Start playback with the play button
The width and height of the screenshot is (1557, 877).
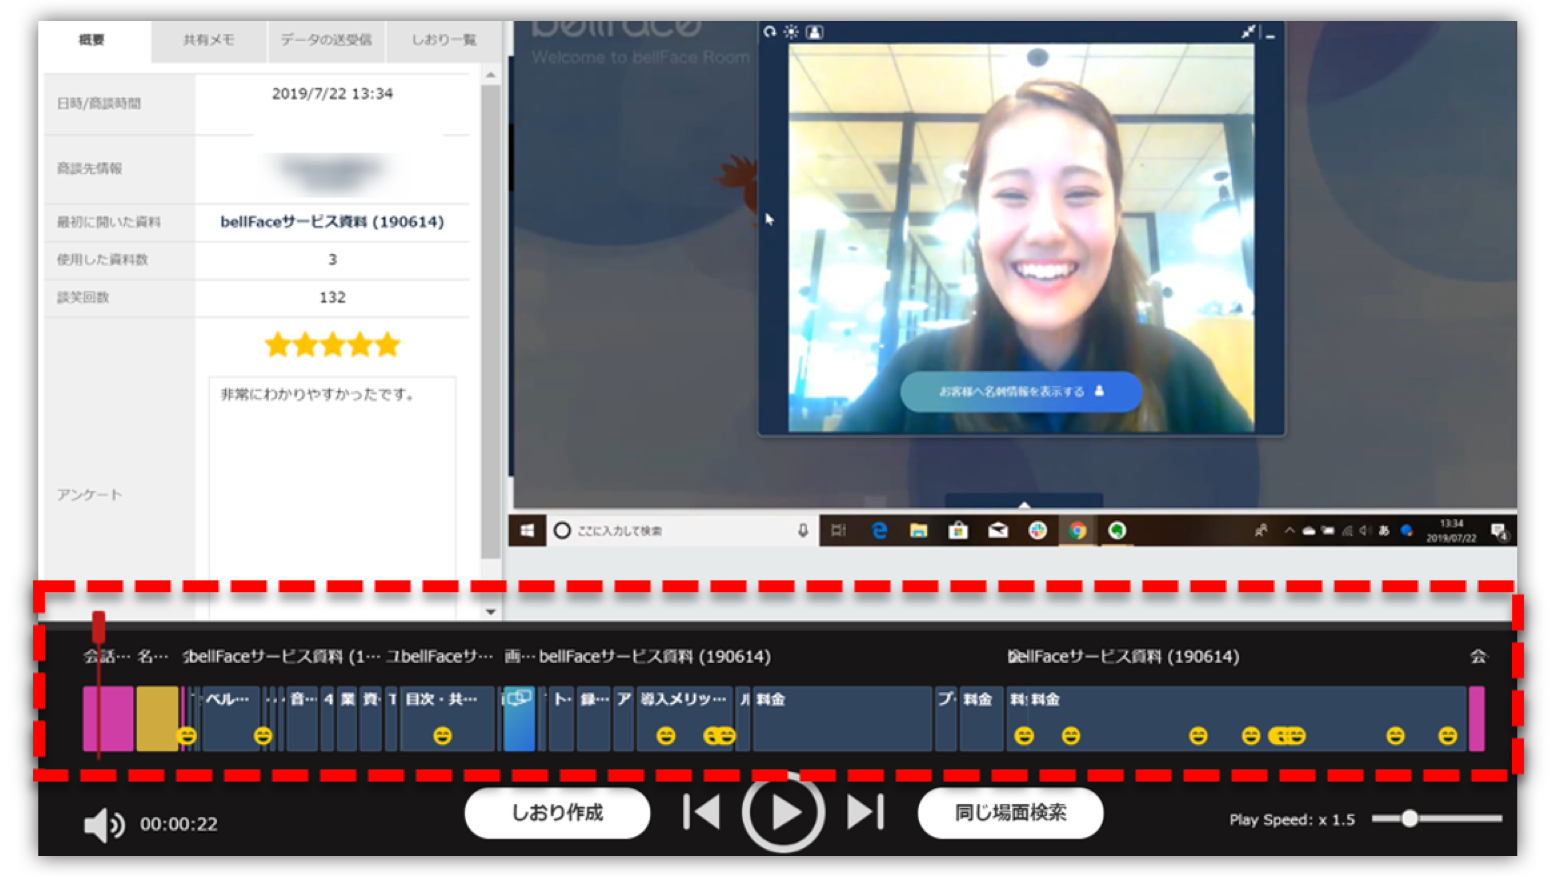(x=783, y=812)
